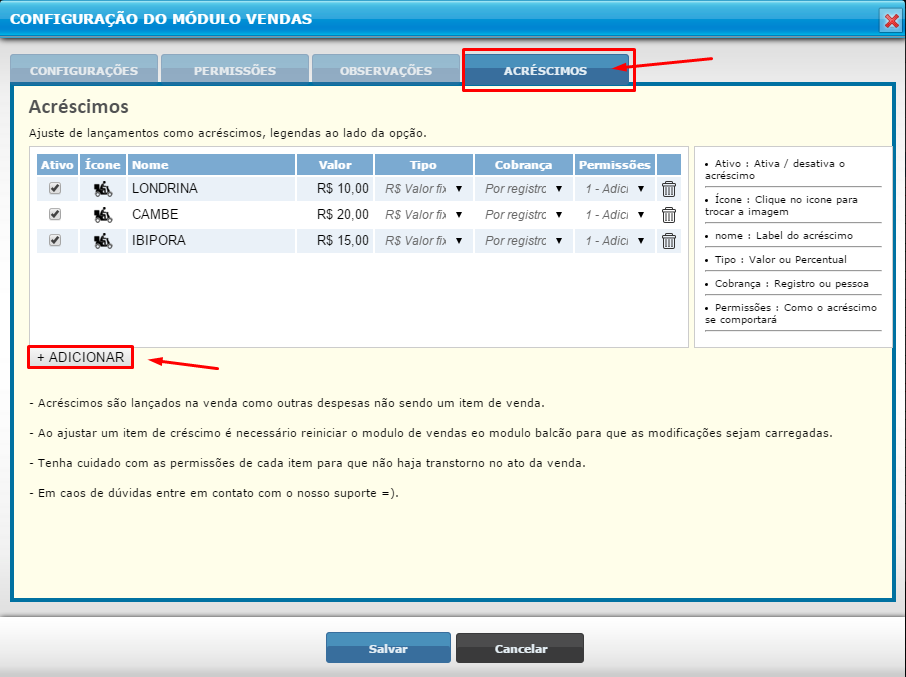Viewport: 906px width, 677px height.
Task: Switch to the Configurações tab
Action: (84, 70)
